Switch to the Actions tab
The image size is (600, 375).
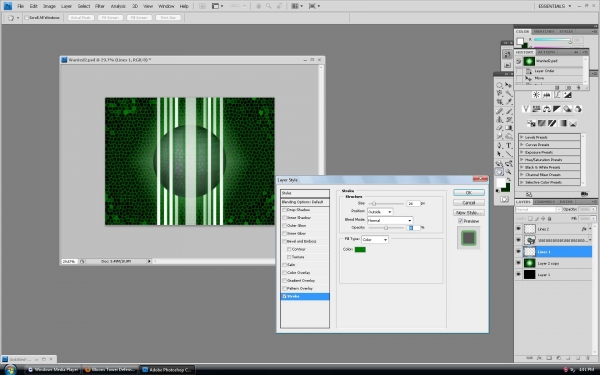546,52
